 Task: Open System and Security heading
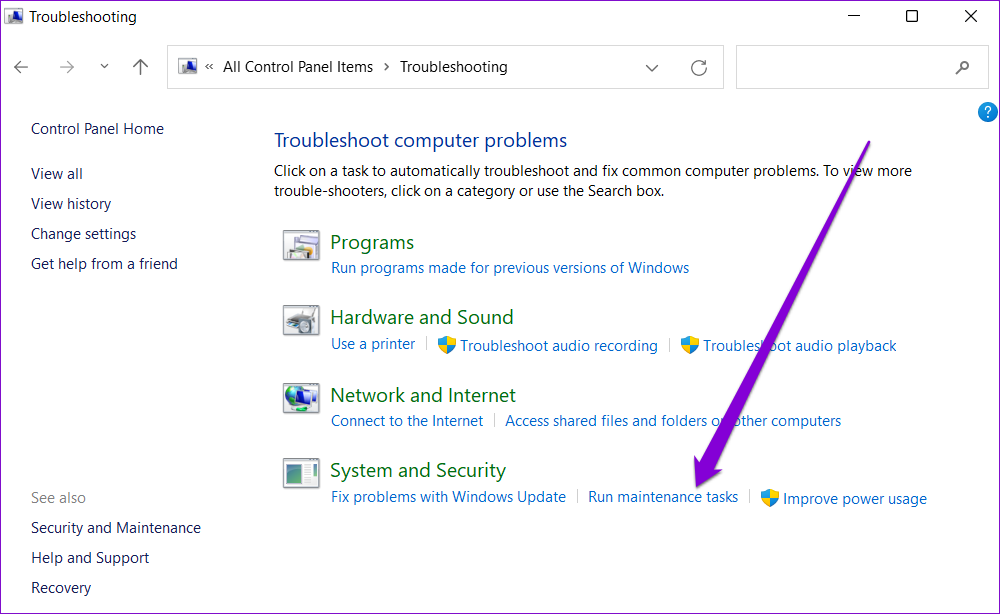coord(418,470)
